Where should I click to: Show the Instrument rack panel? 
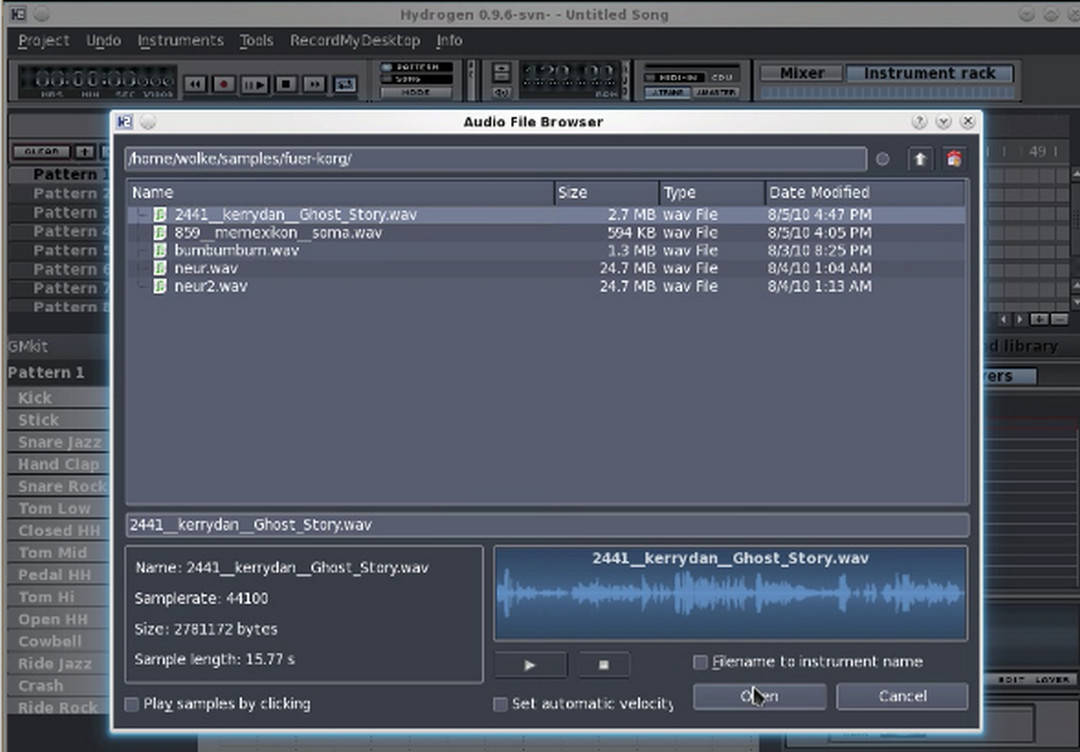click(x=930, y=73)
